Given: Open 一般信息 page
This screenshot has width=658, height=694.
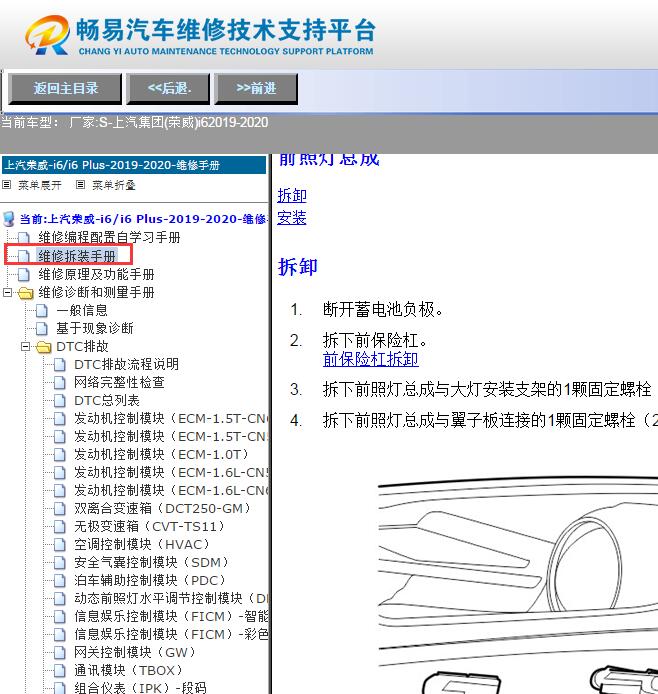Looking at the screenshot, I should point(82,311).
